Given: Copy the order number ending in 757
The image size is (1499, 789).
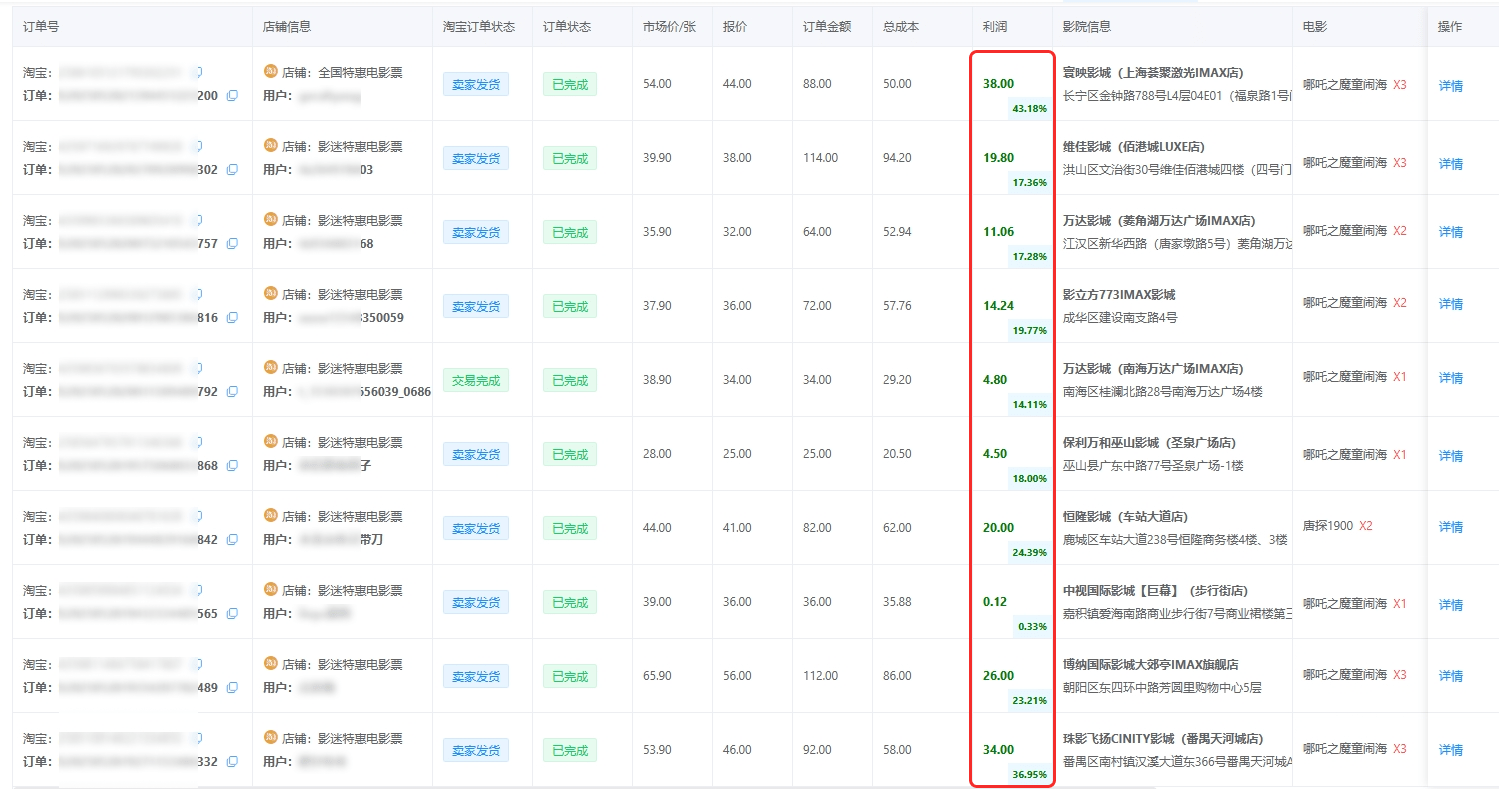Looking at the screenshot, I should (x=232, y=244).
